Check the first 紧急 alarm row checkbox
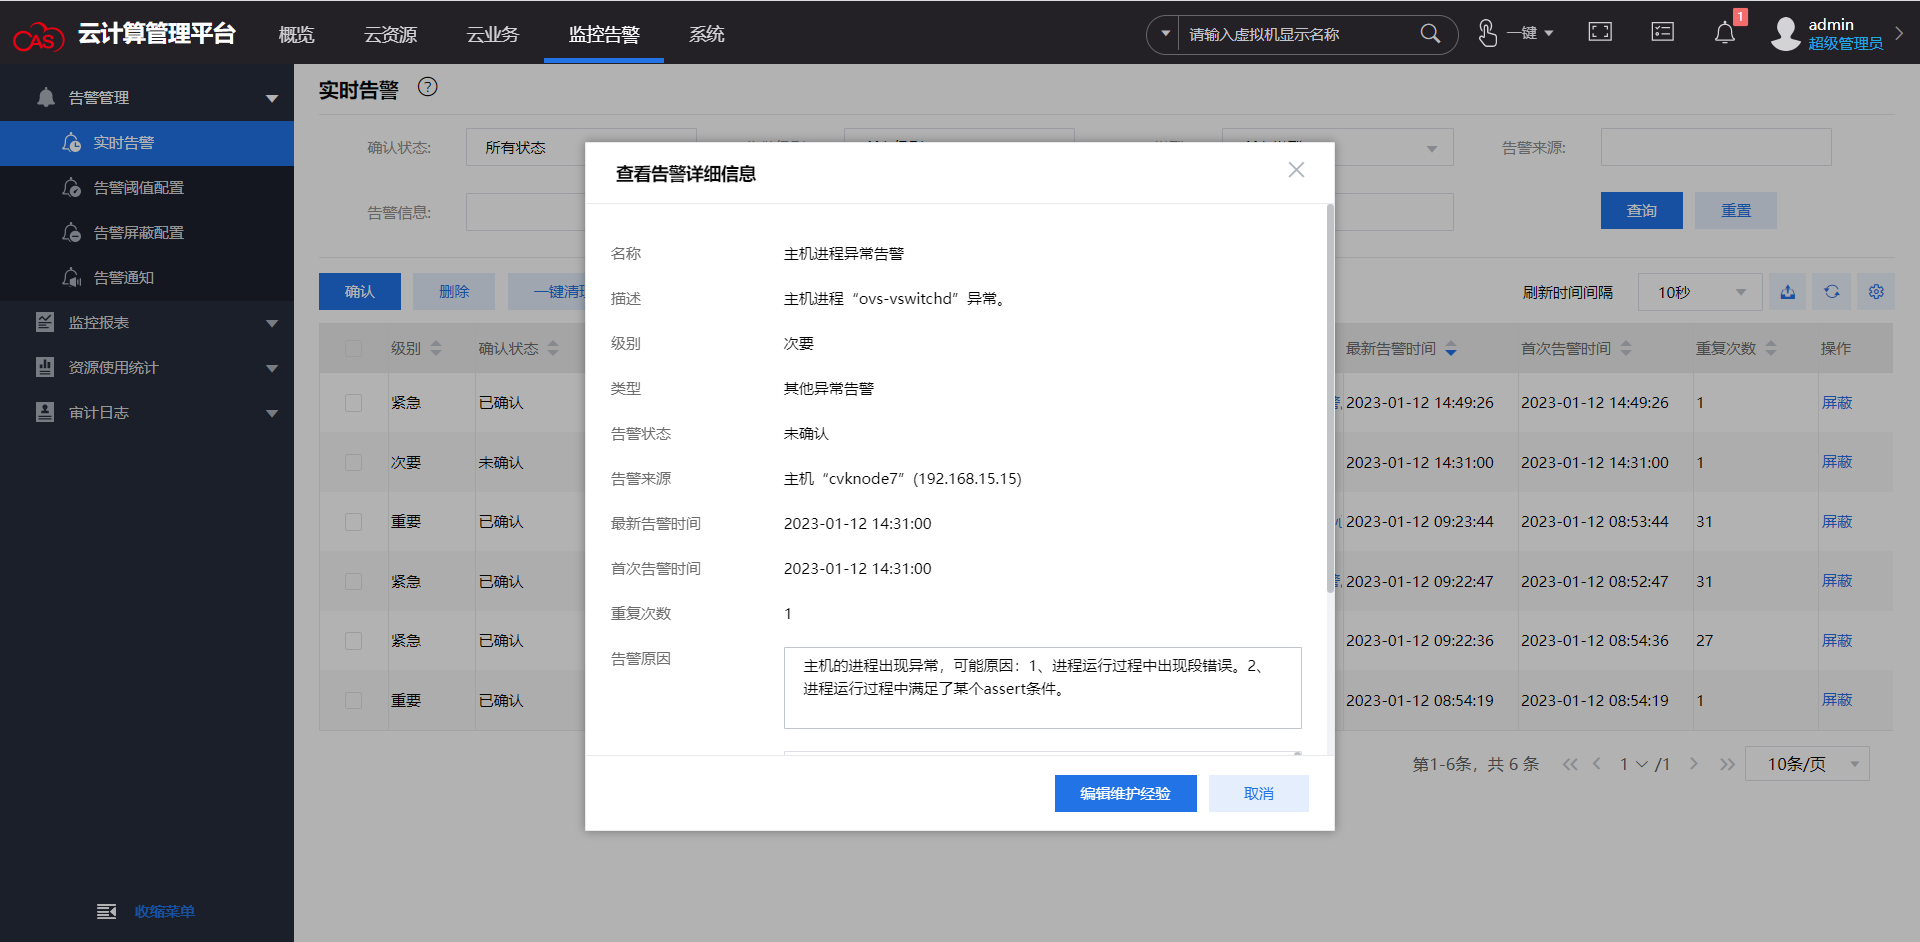Screen dimensions: 1920x942 [x=354, y=402]
